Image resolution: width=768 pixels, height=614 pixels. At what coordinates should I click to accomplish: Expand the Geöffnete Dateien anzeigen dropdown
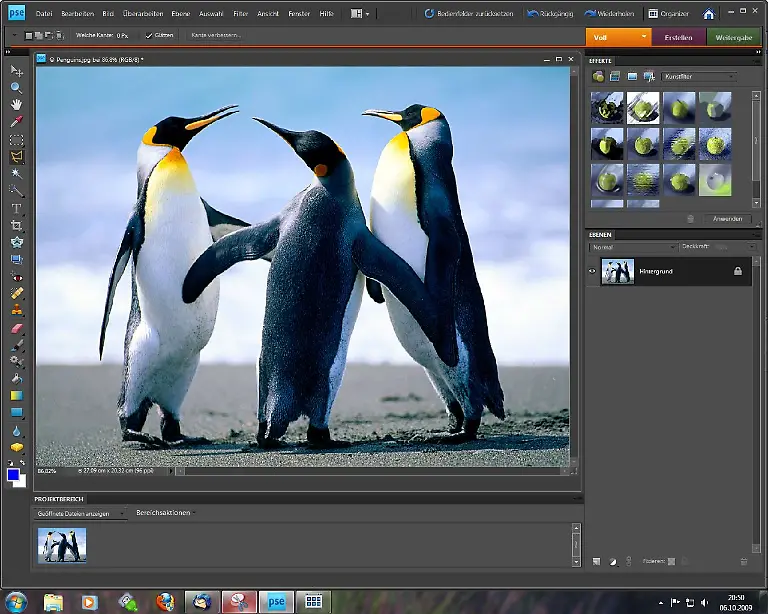pyautogui.click(x=80, y=513)
